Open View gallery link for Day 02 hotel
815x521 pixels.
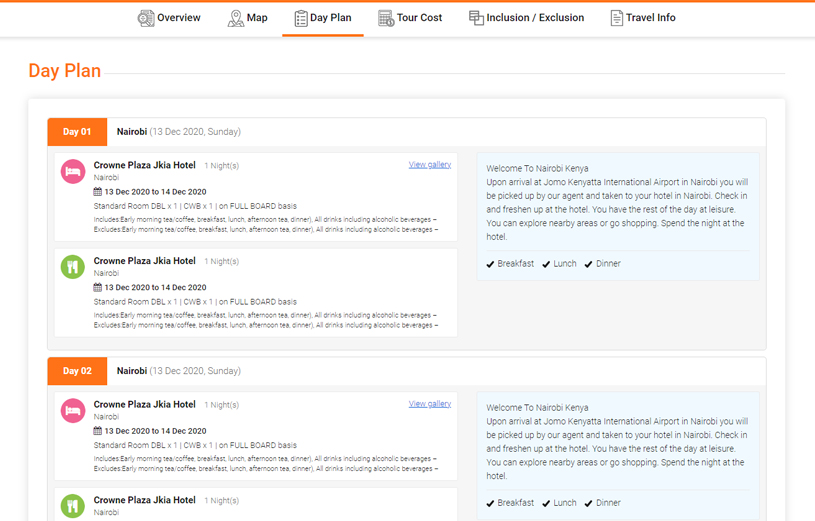[x=430, y=404]
